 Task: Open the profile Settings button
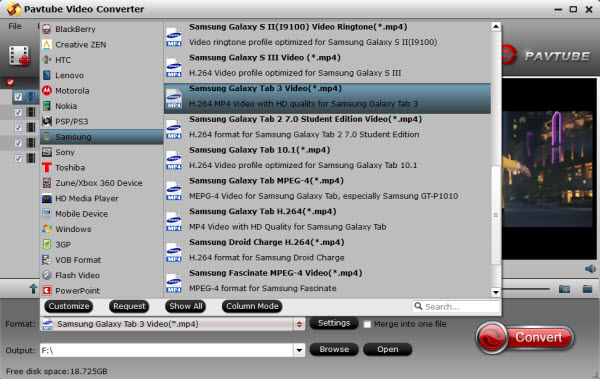point(334,323)
